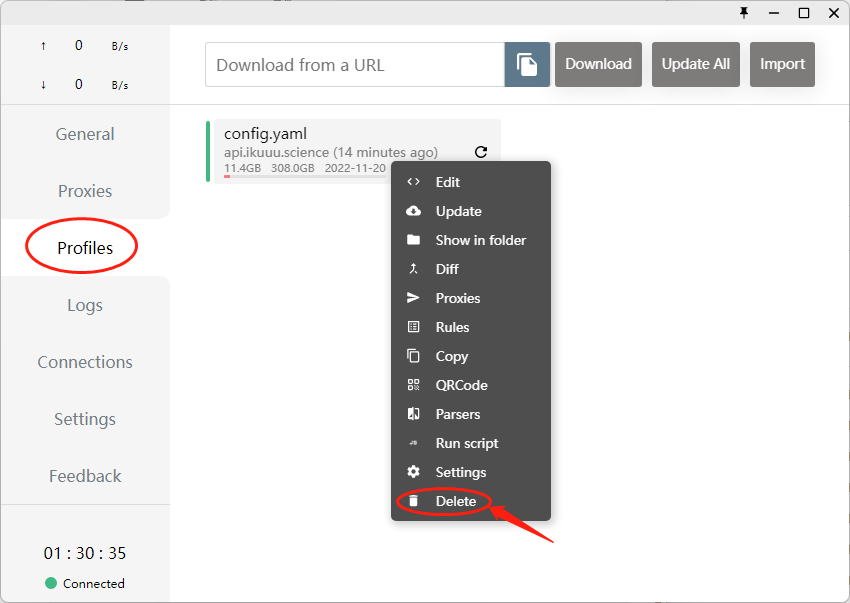The image size is (850, 603).
Task: Click the Download button
Action: pos(598,65)
